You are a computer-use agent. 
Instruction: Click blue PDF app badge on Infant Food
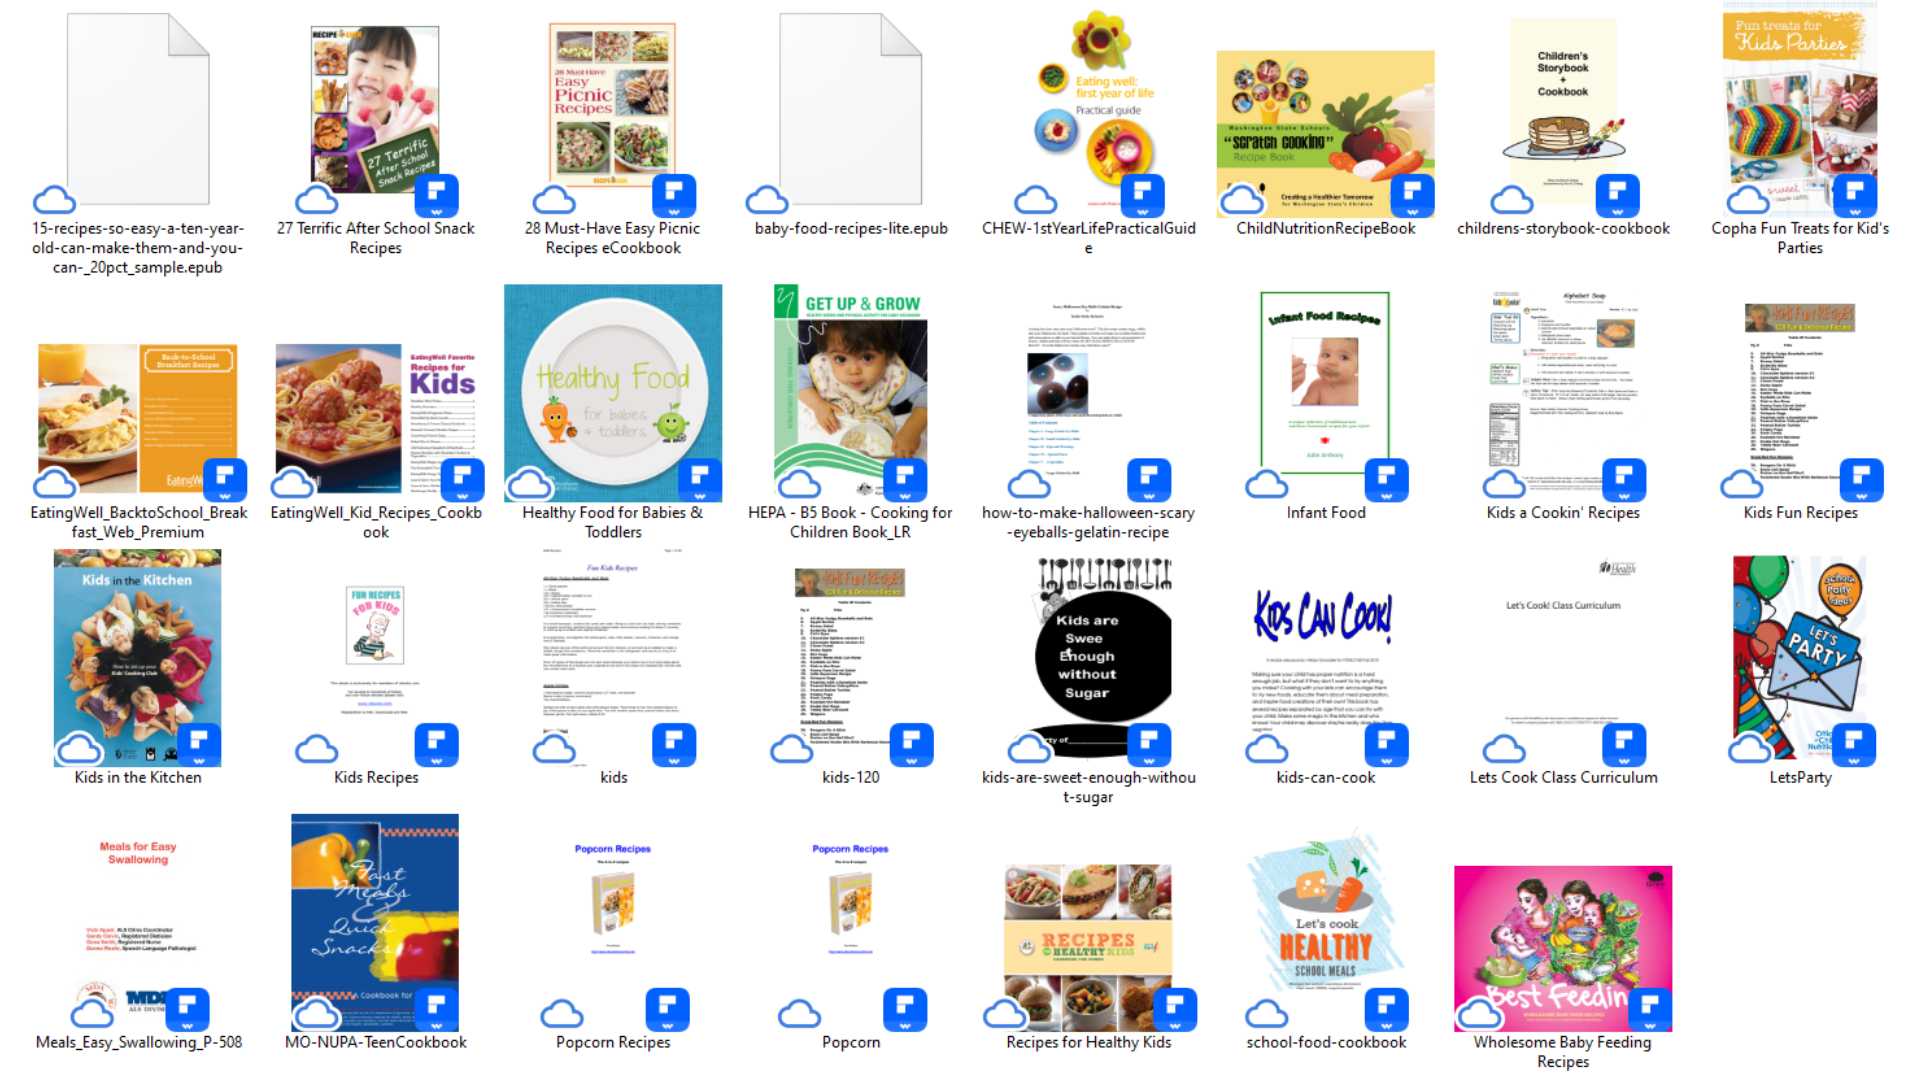1386,479
